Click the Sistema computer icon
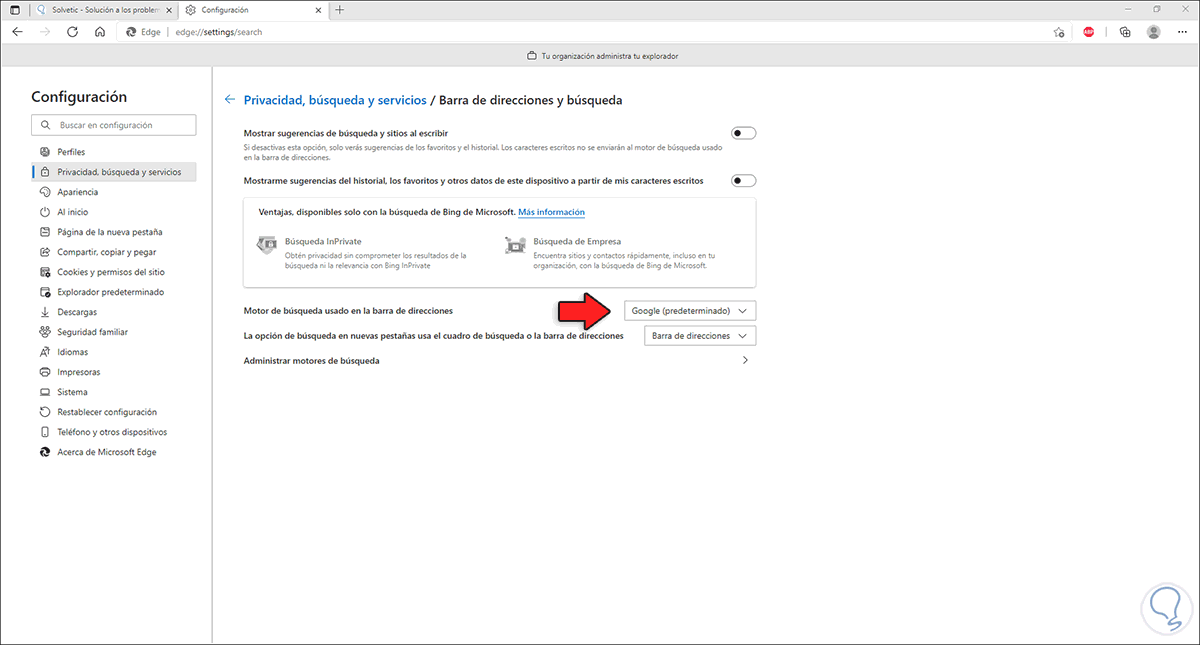The width and height of the screenshot is (1200, 645). point(45,392)
